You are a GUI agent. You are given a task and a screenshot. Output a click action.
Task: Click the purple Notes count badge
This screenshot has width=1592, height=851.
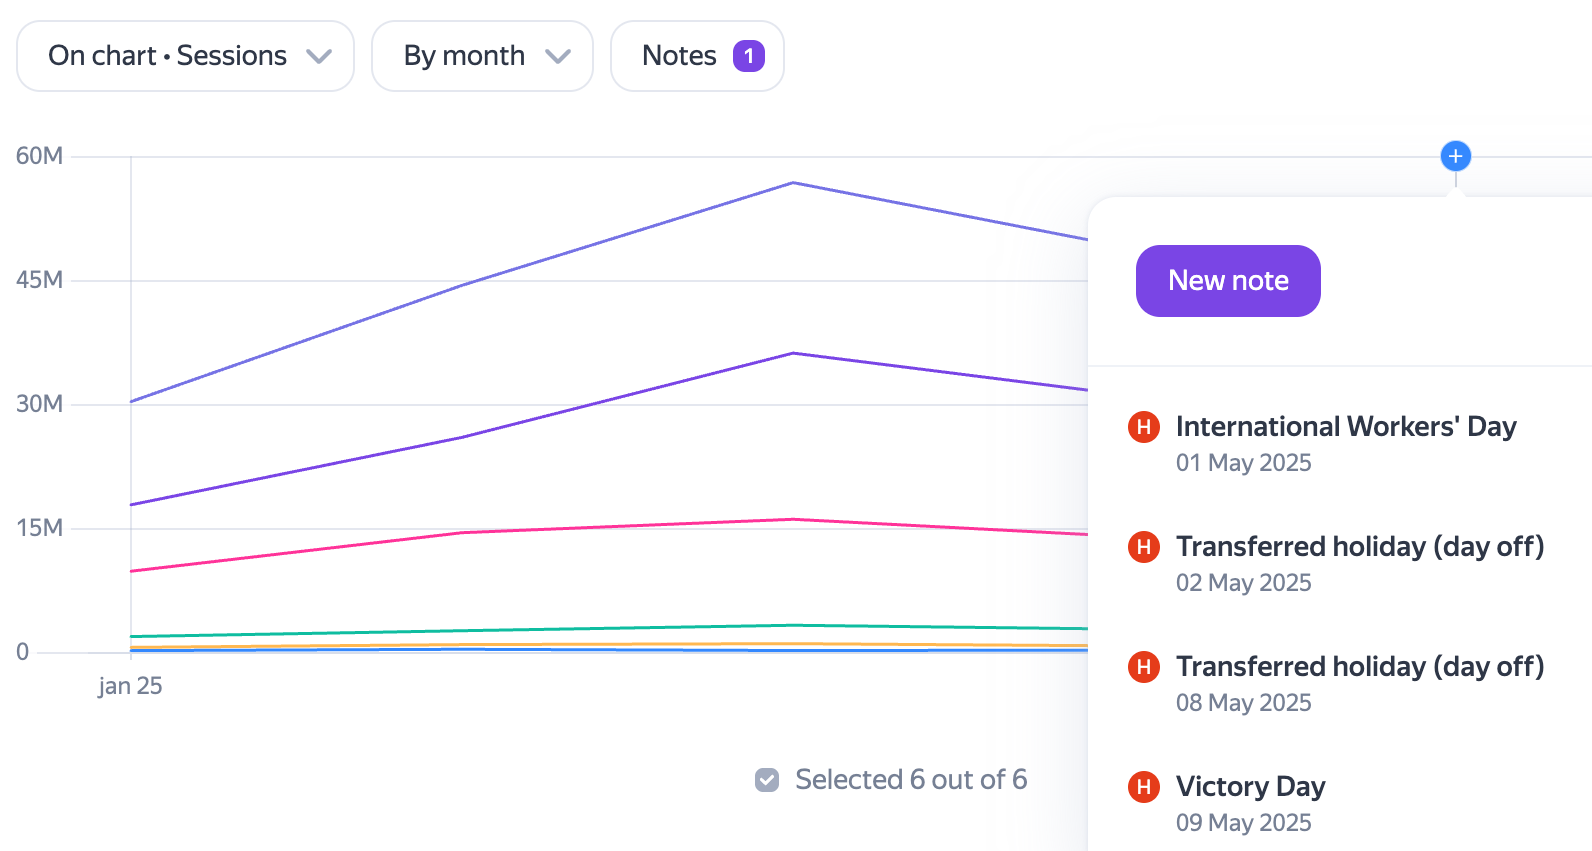pyautogui.click(x=749, y=56)
